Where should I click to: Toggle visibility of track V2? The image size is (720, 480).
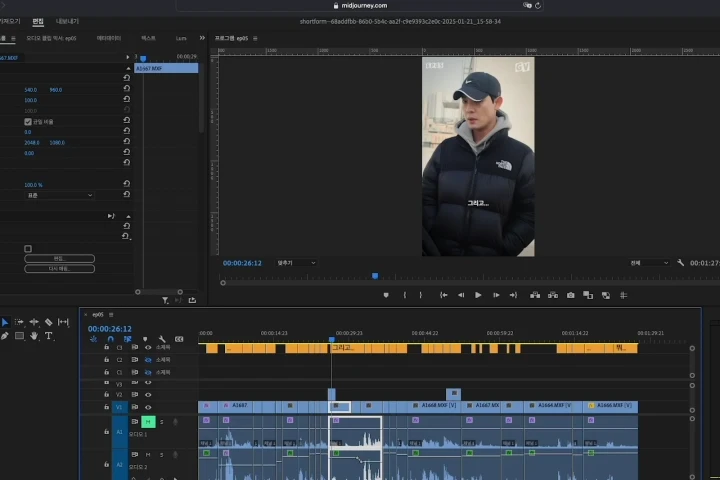[148, 395]
